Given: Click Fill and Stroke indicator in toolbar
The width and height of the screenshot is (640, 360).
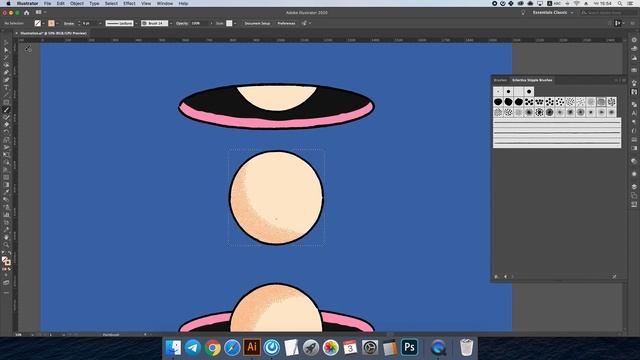Looking at the screenshot, I should (6, 261).
